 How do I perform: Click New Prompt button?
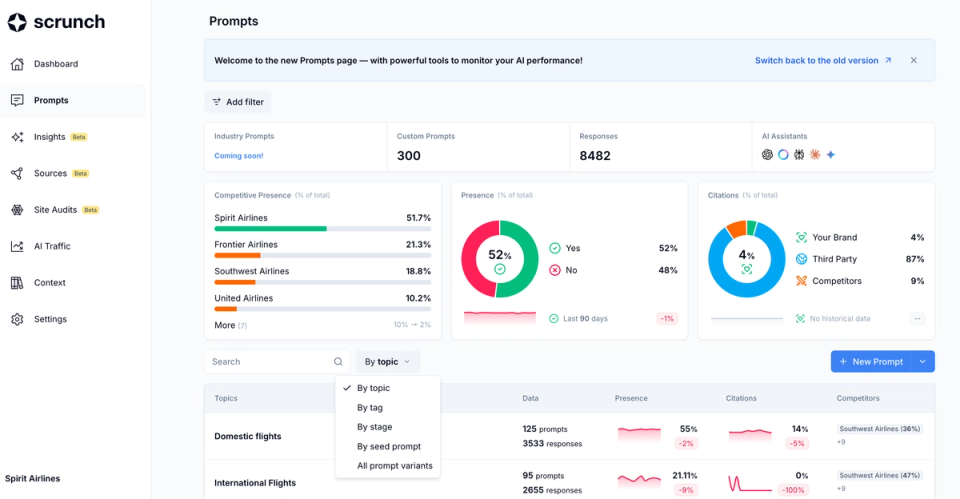tap(871, 362)
